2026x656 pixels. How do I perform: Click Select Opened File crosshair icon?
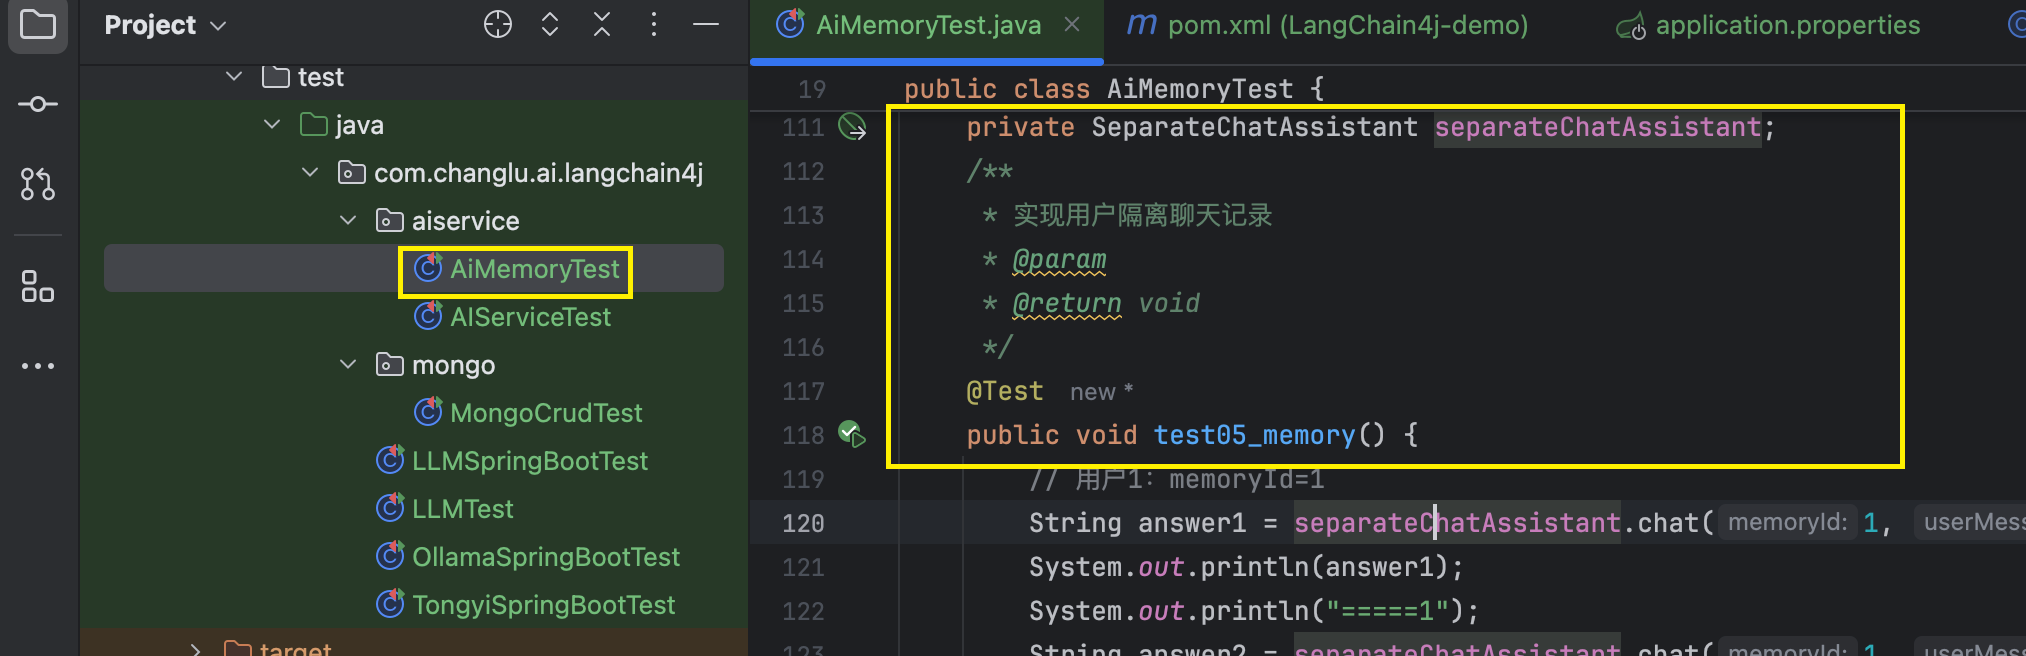coord(498,24)
